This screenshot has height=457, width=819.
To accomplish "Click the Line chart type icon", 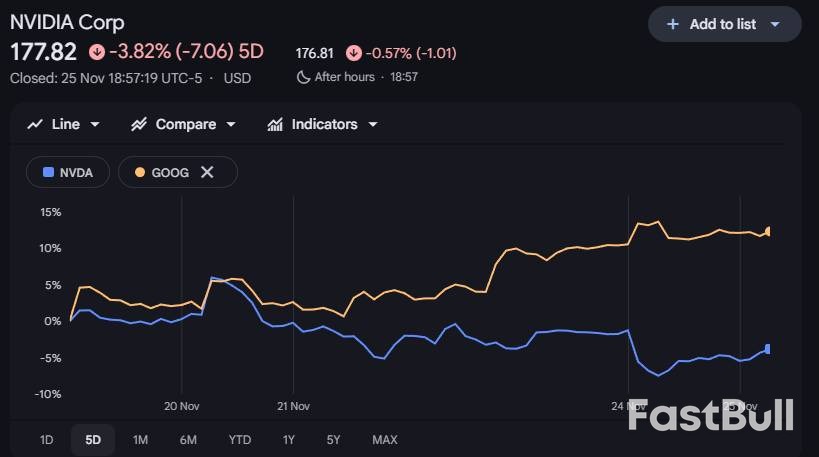I will [x=35, y=125].
